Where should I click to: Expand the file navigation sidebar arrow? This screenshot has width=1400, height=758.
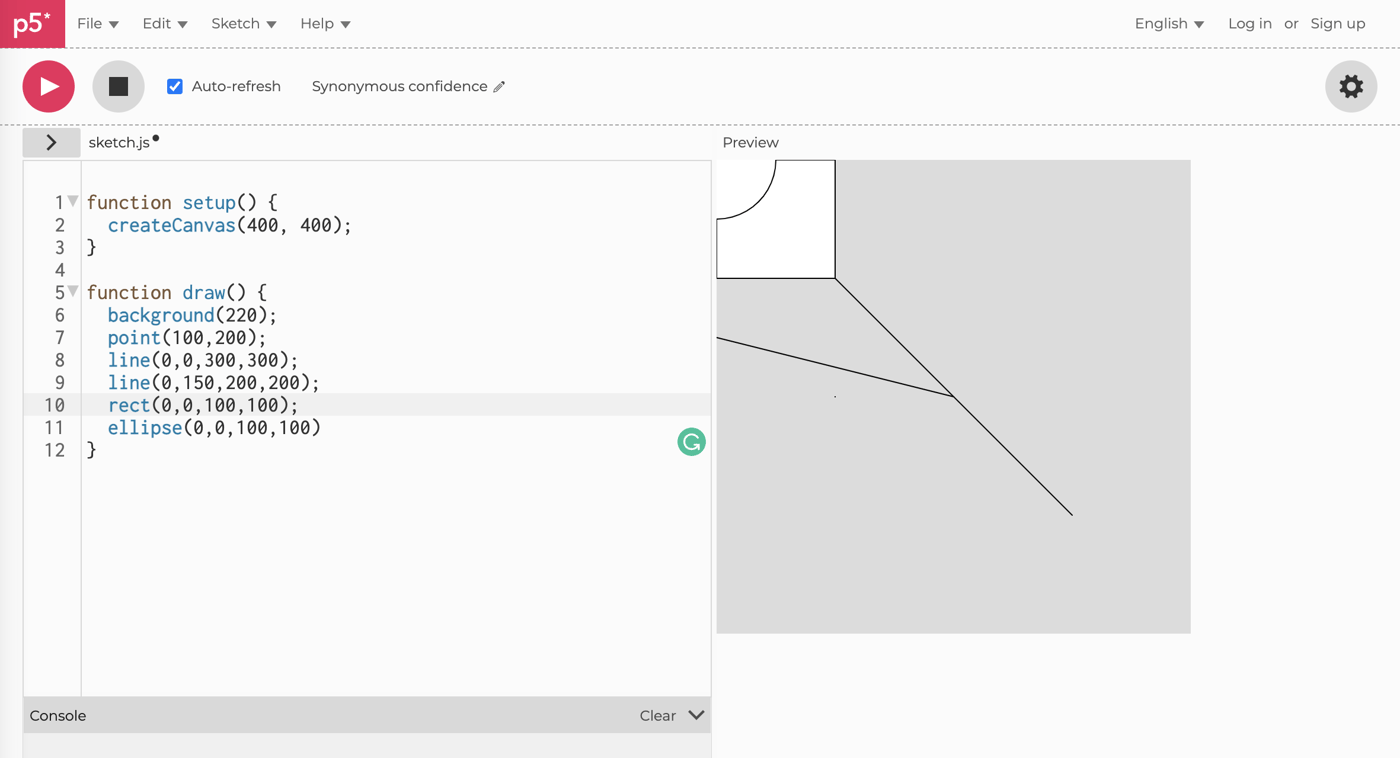pyautogui.click(x=51, y=142)
